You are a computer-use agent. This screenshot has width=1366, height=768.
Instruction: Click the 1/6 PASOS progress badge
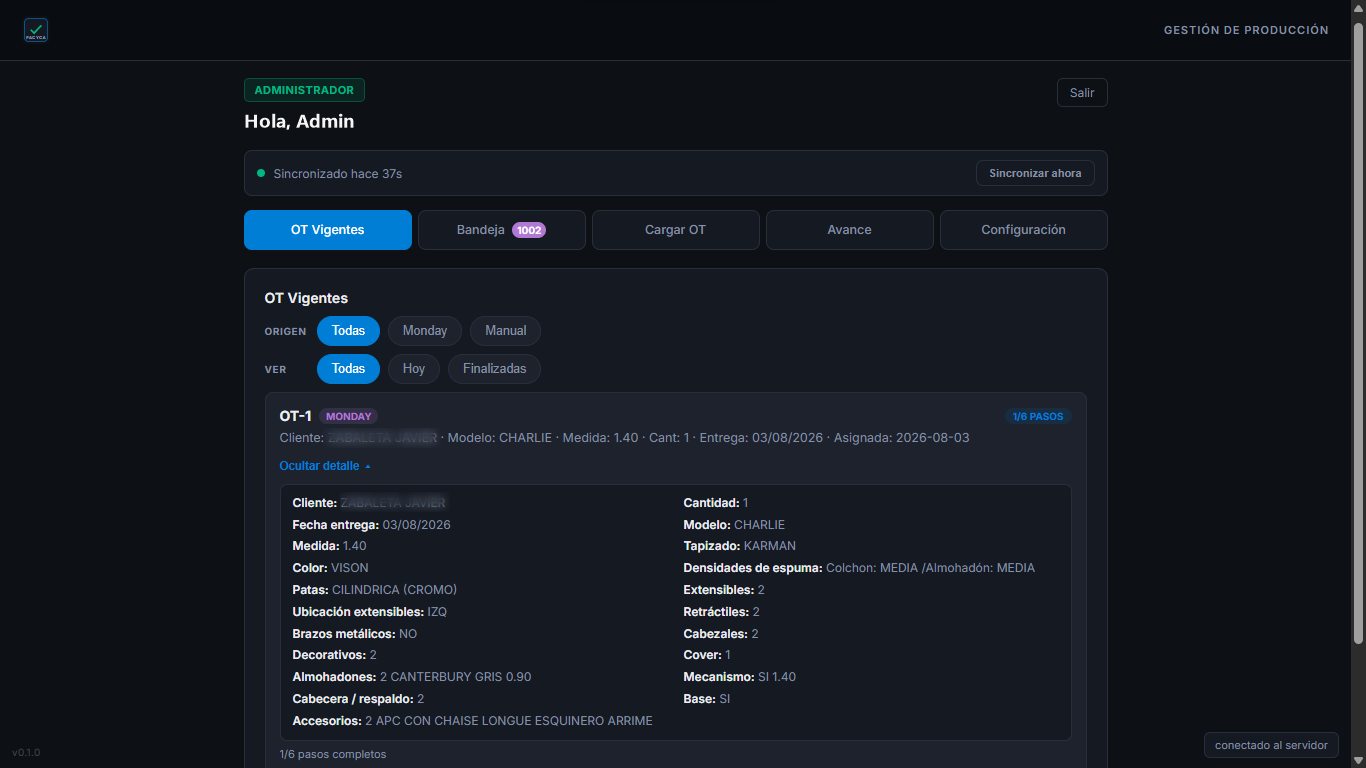1038,416
